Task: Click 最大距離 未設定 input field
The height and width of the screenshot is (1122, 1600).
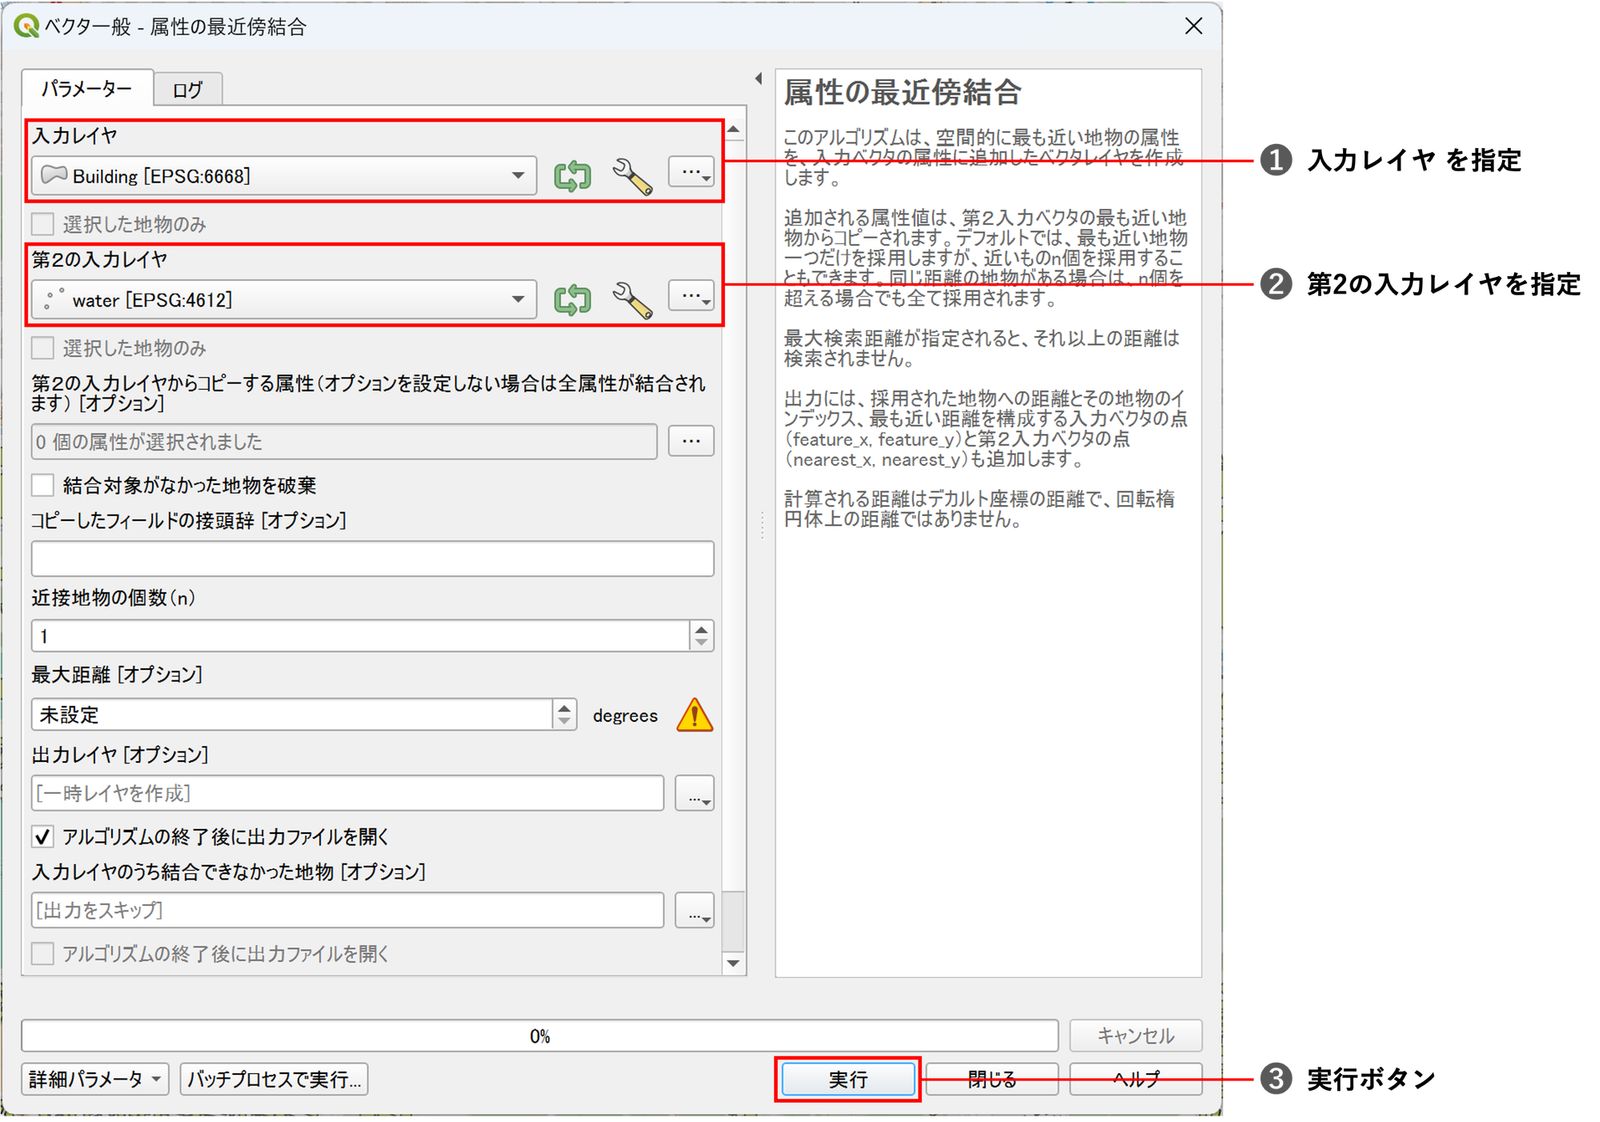Action: point(294,715)
